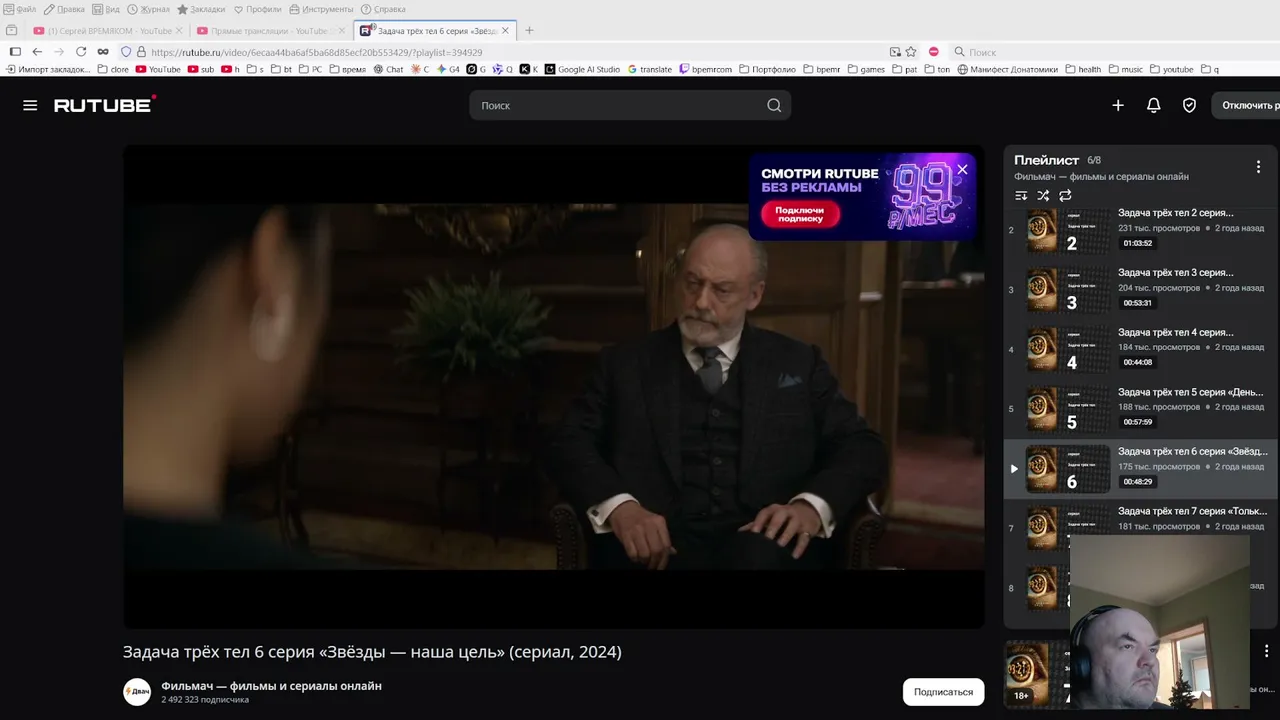Open the notifications bell
Screen dimensions: 1280x720
click(x=1153, y=105)
